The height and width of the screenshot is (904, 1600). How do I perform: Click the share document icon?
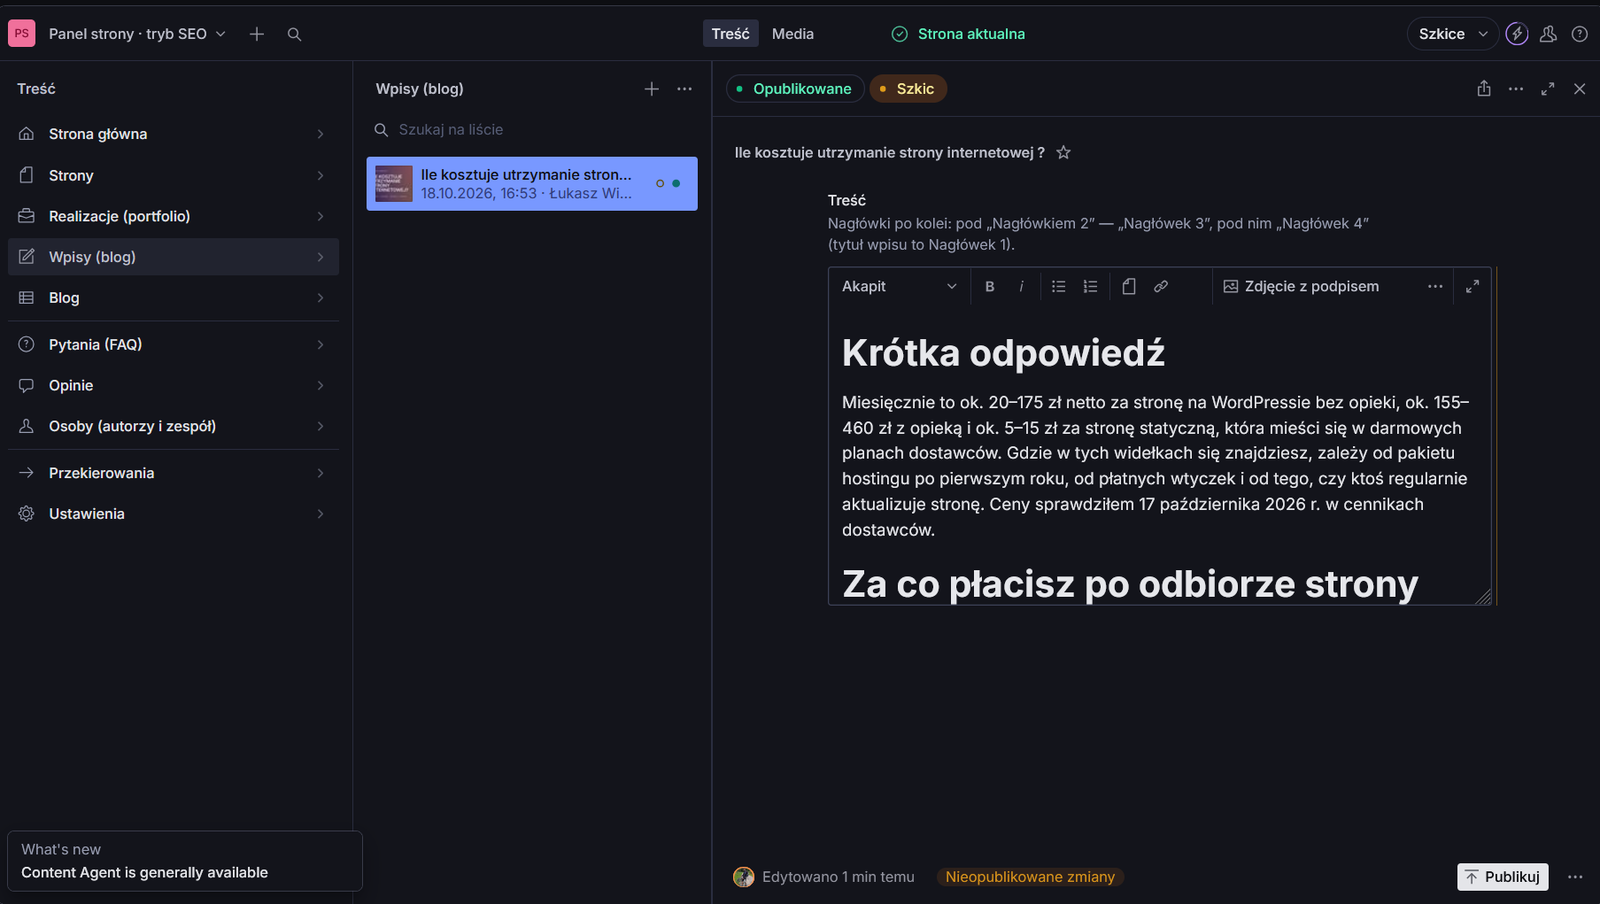tap(1484, 89)
